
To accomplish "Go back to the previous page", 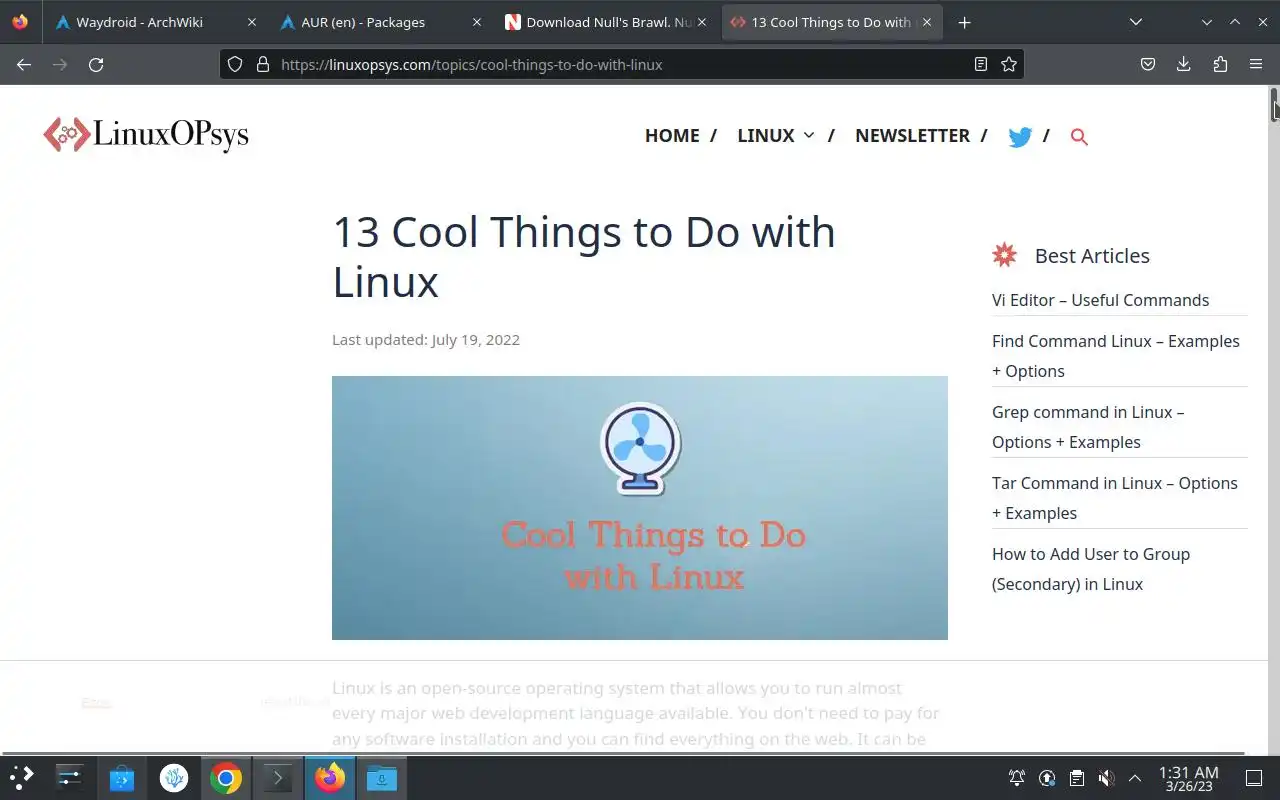I will [x=24, y=64].
